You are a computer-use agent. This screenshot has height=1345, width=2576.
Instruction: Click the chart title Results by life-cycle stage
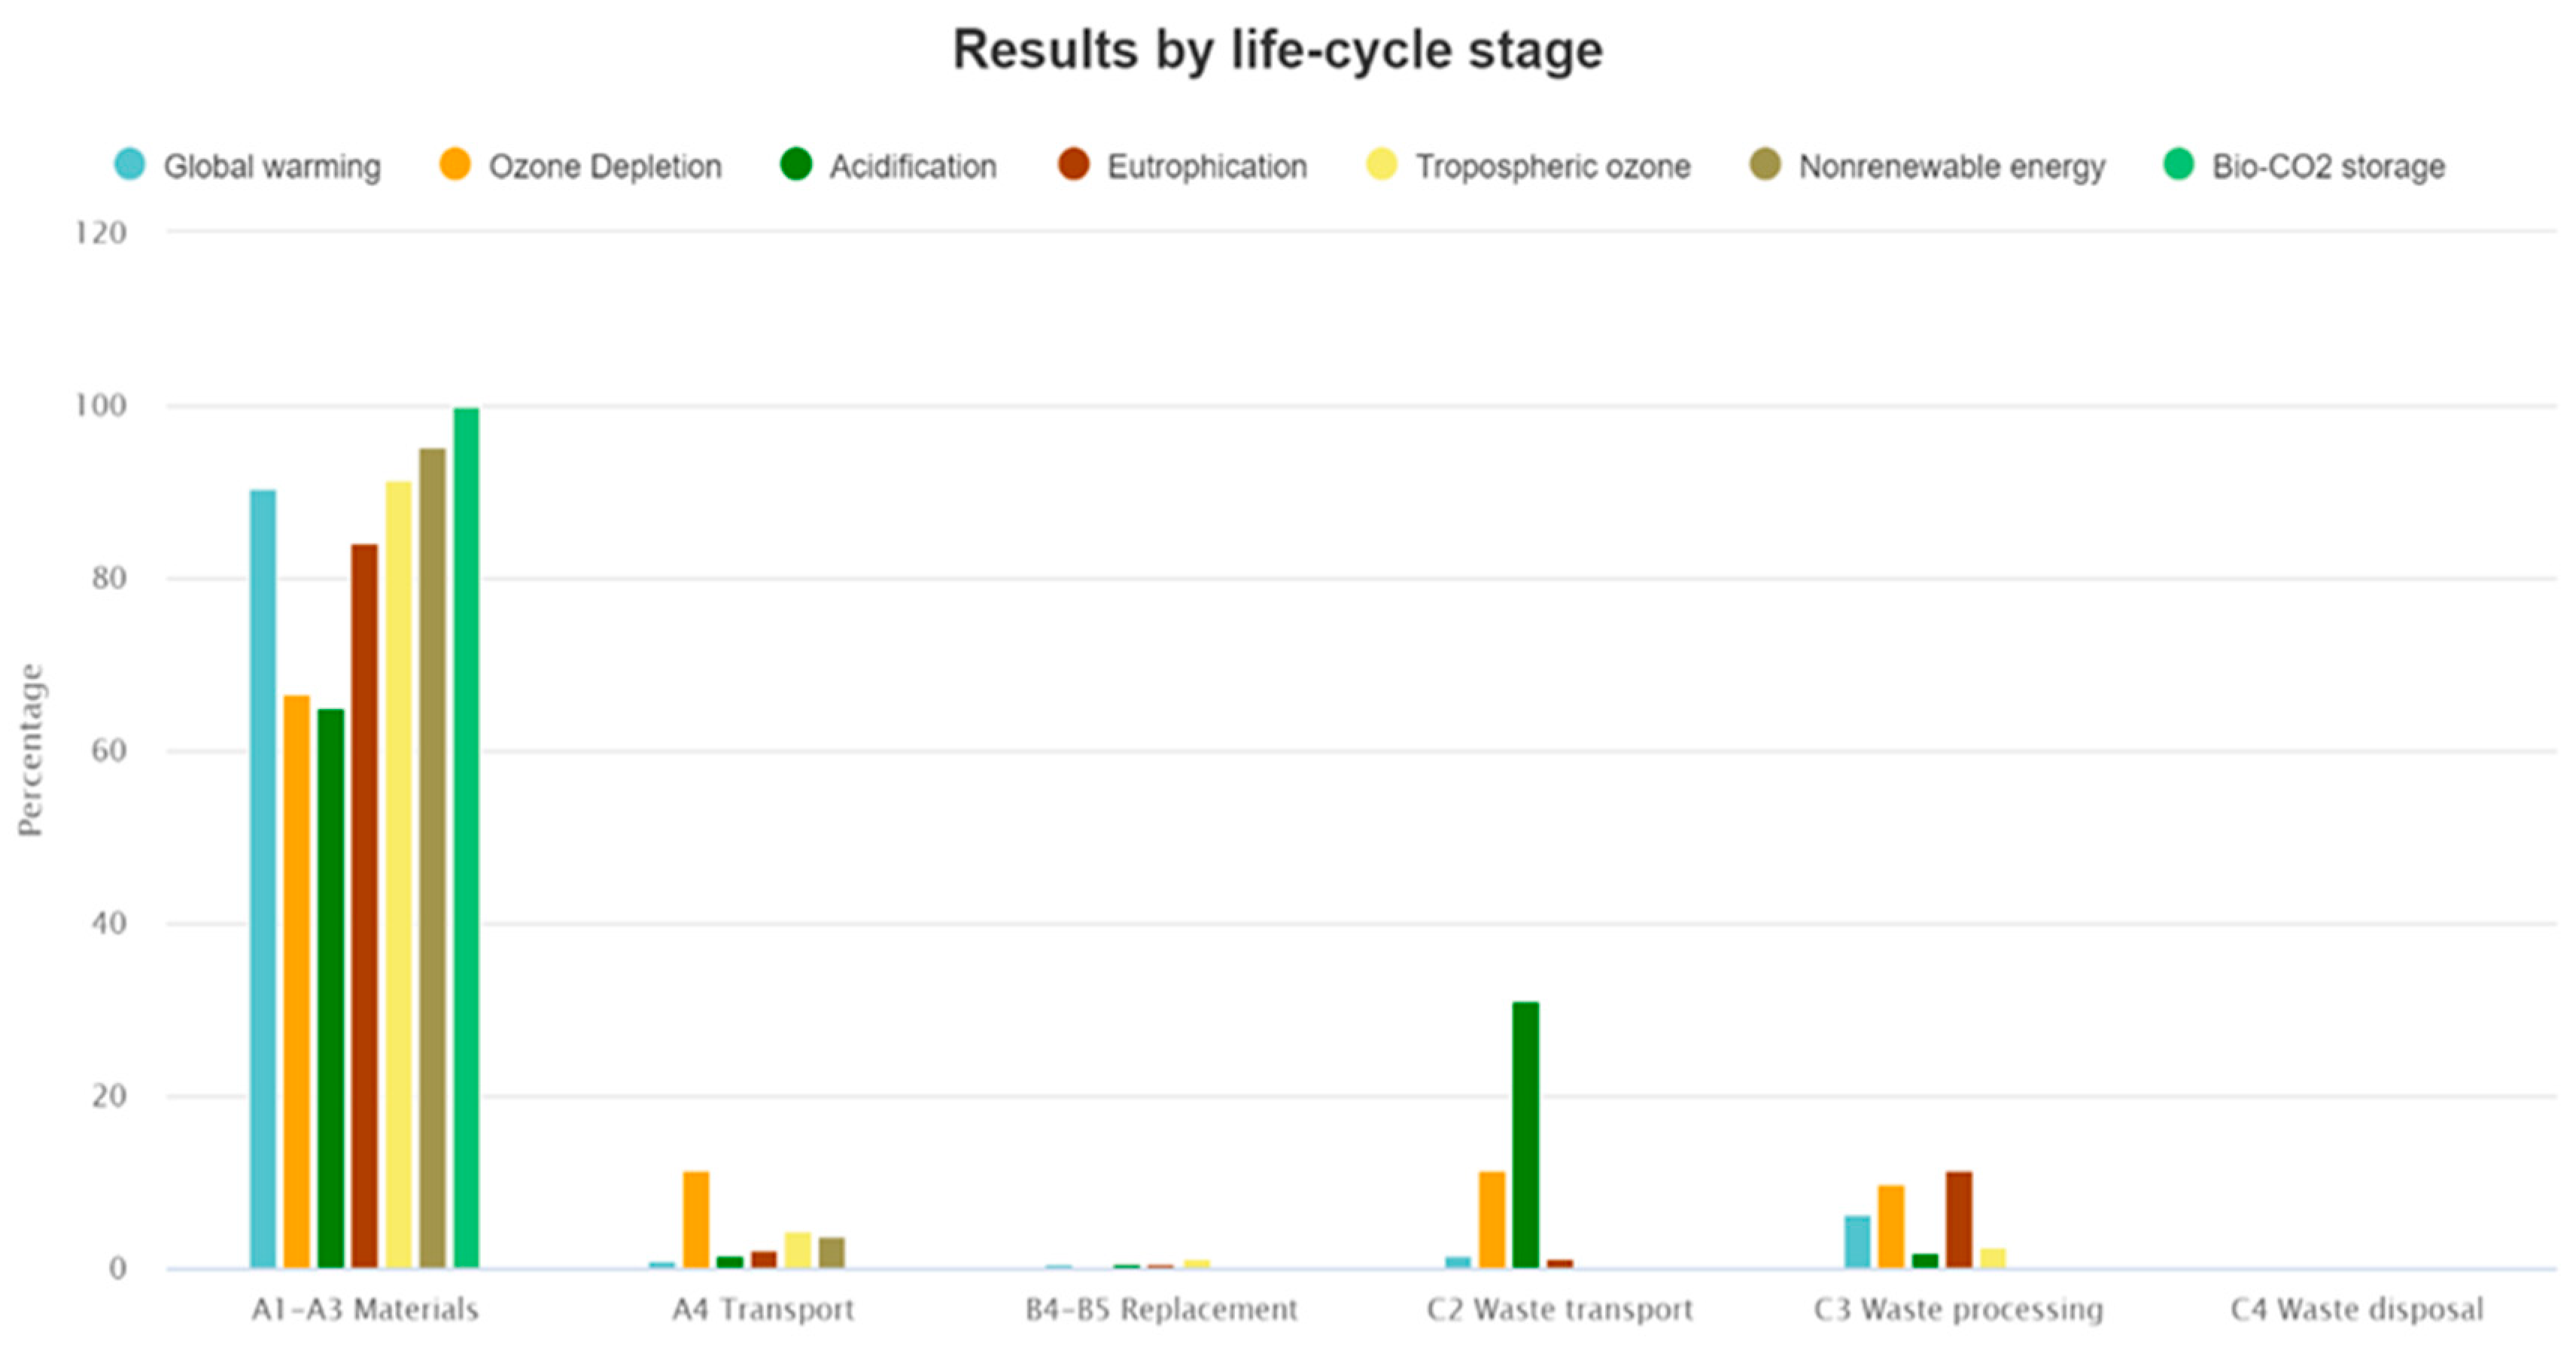pos(1277,50)
